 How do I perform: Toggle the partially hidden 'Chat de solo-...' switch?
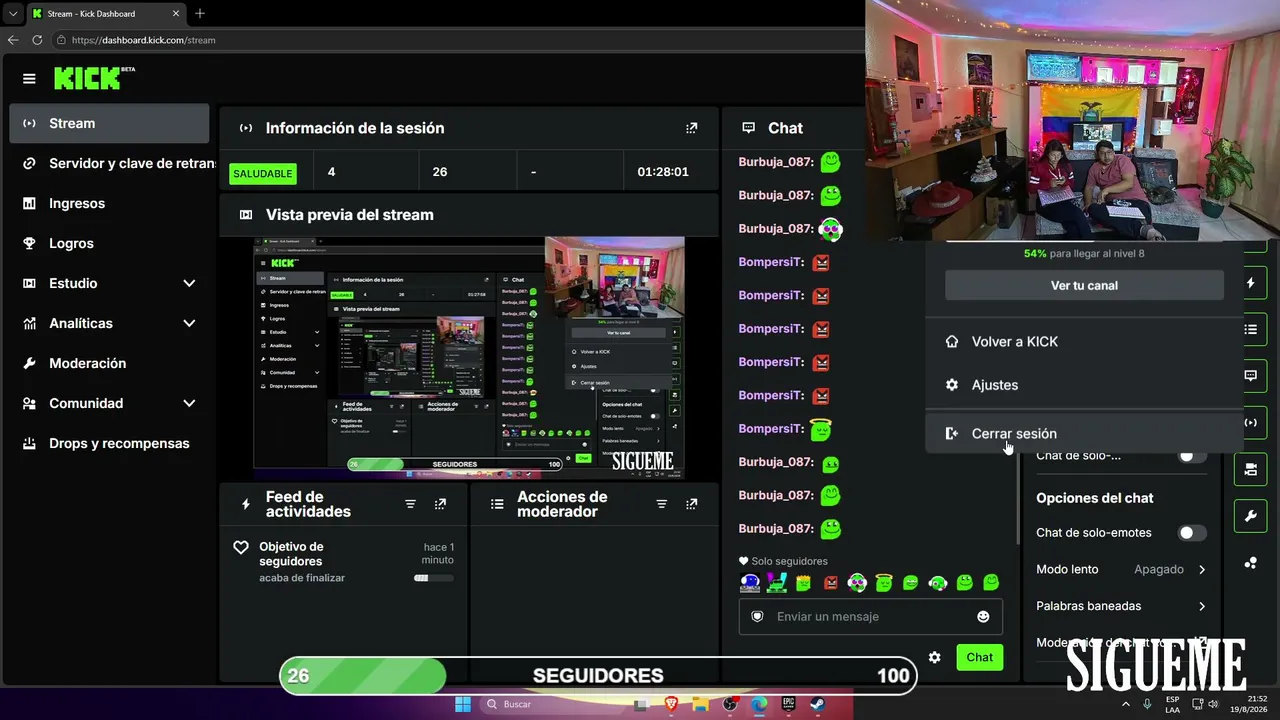tap(1192, 455)
